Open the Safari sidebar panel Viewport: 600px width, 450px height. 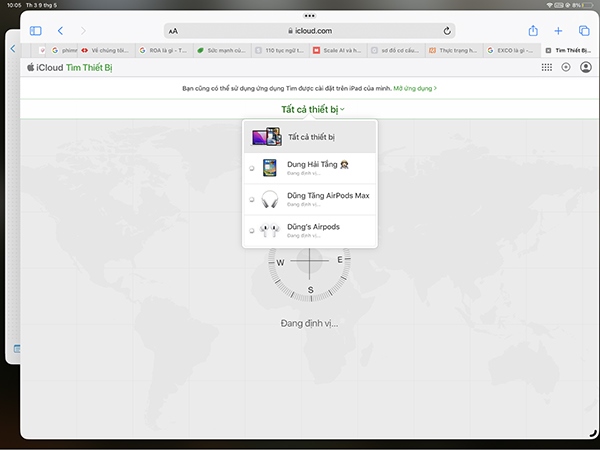(36, 31)
